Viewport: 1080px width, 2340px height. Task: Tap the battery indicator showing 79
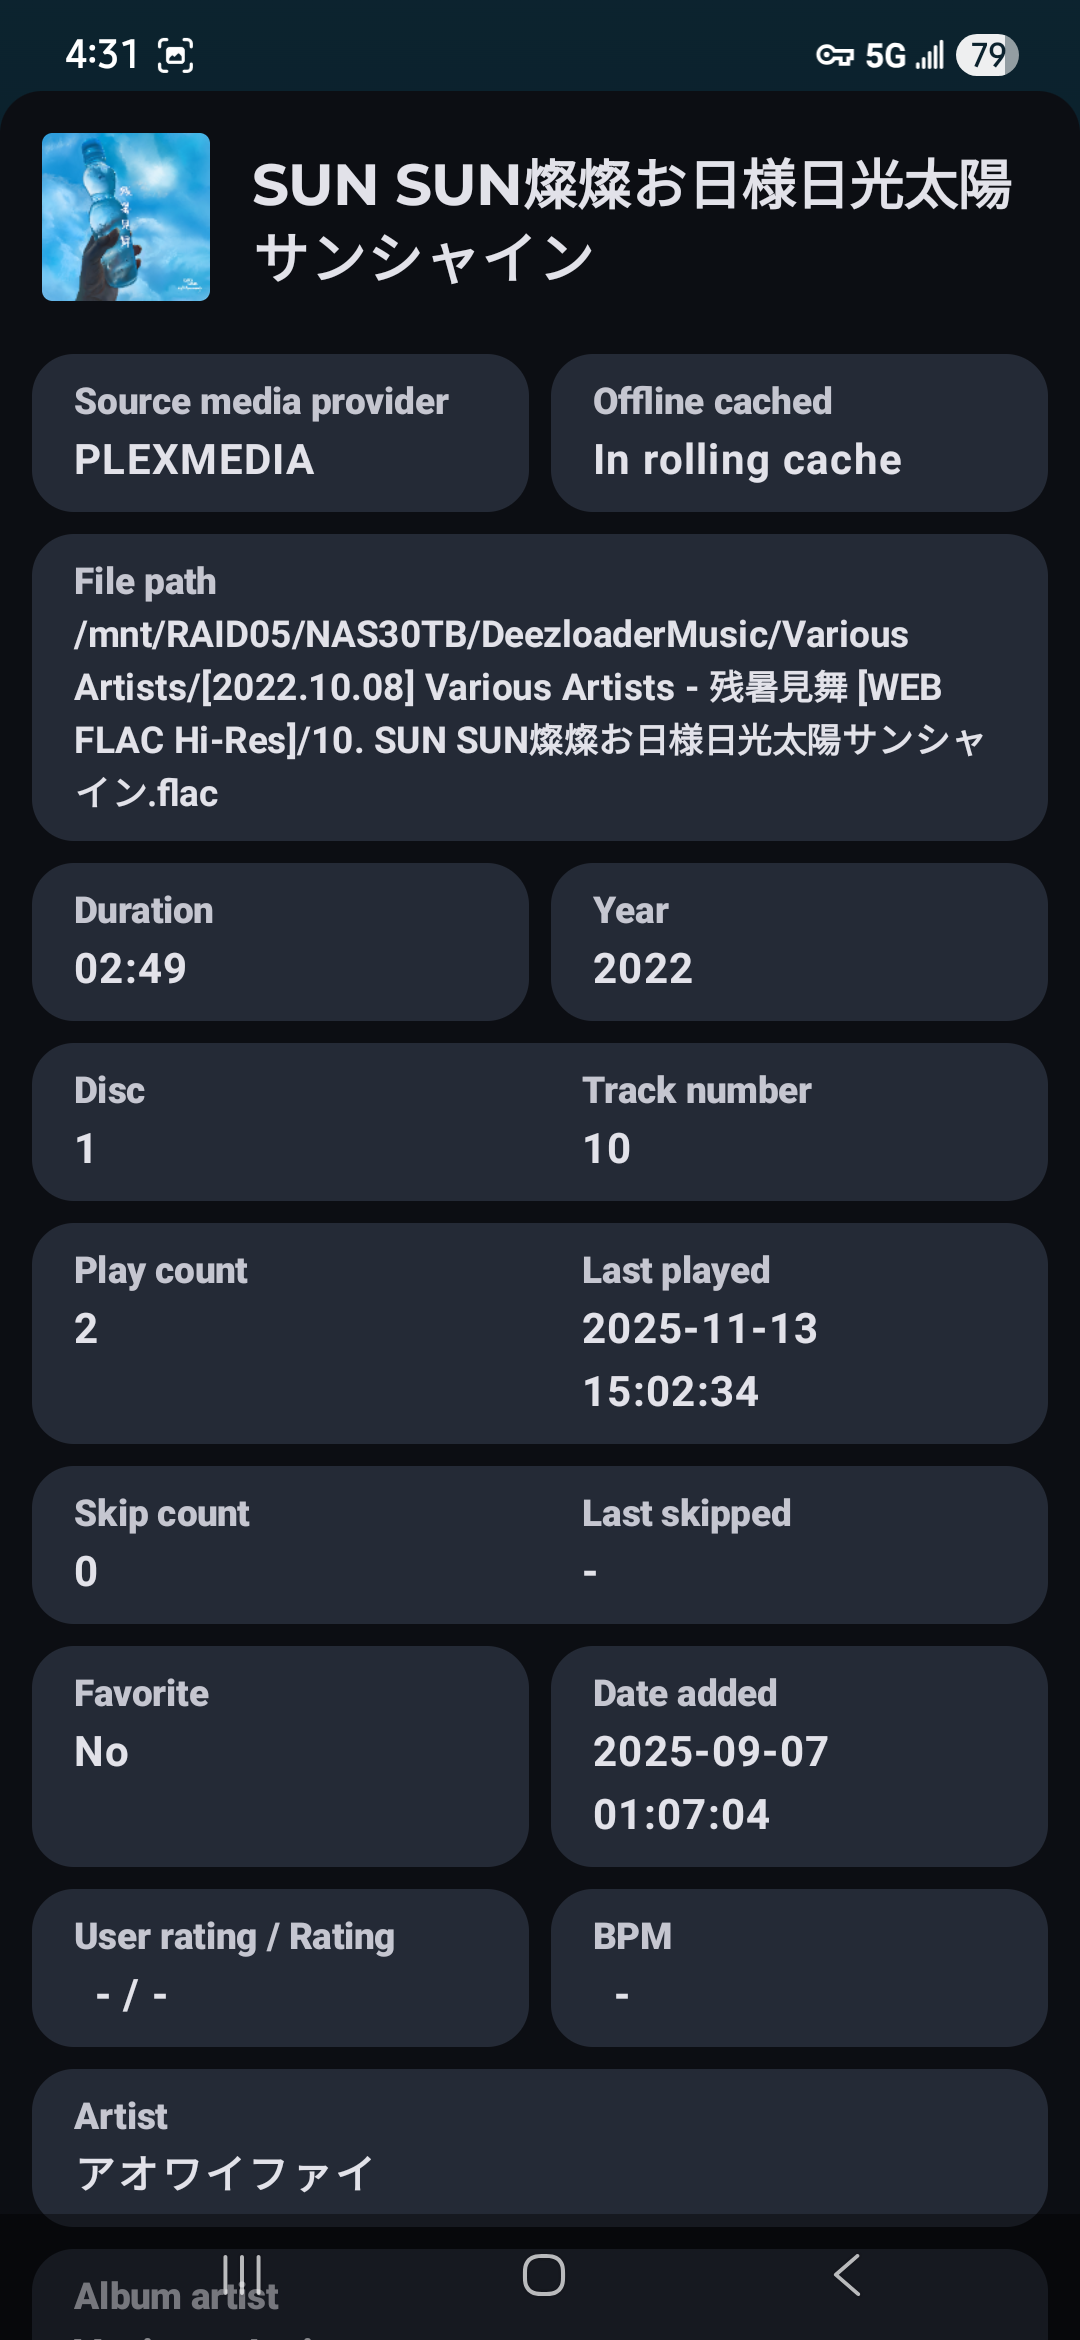[987, 55]
